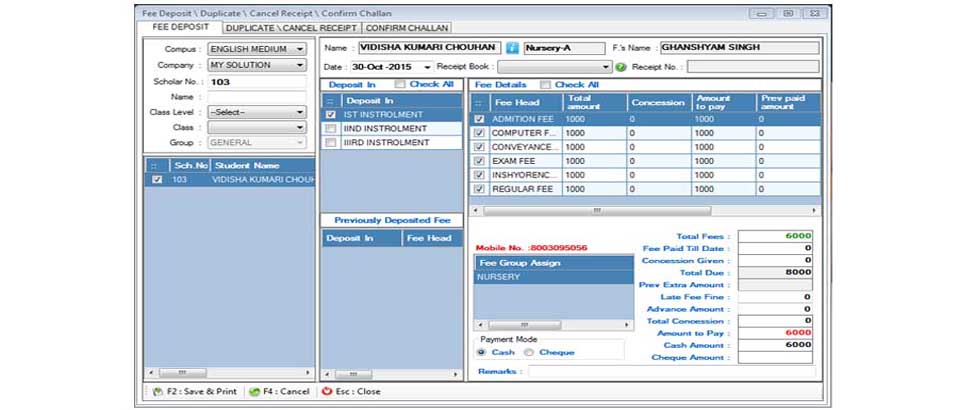958x410 pixels.
Task: Click the Save & Print floppy icon
Action: (x=157, y=392)
